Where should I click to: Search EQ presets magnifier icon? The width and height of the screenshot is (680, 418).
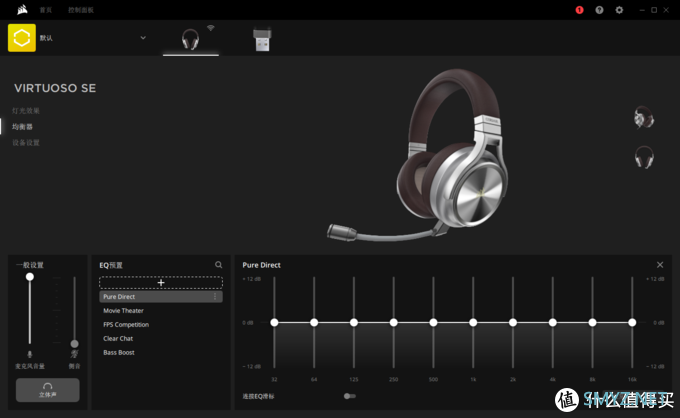tap(219, 265)
